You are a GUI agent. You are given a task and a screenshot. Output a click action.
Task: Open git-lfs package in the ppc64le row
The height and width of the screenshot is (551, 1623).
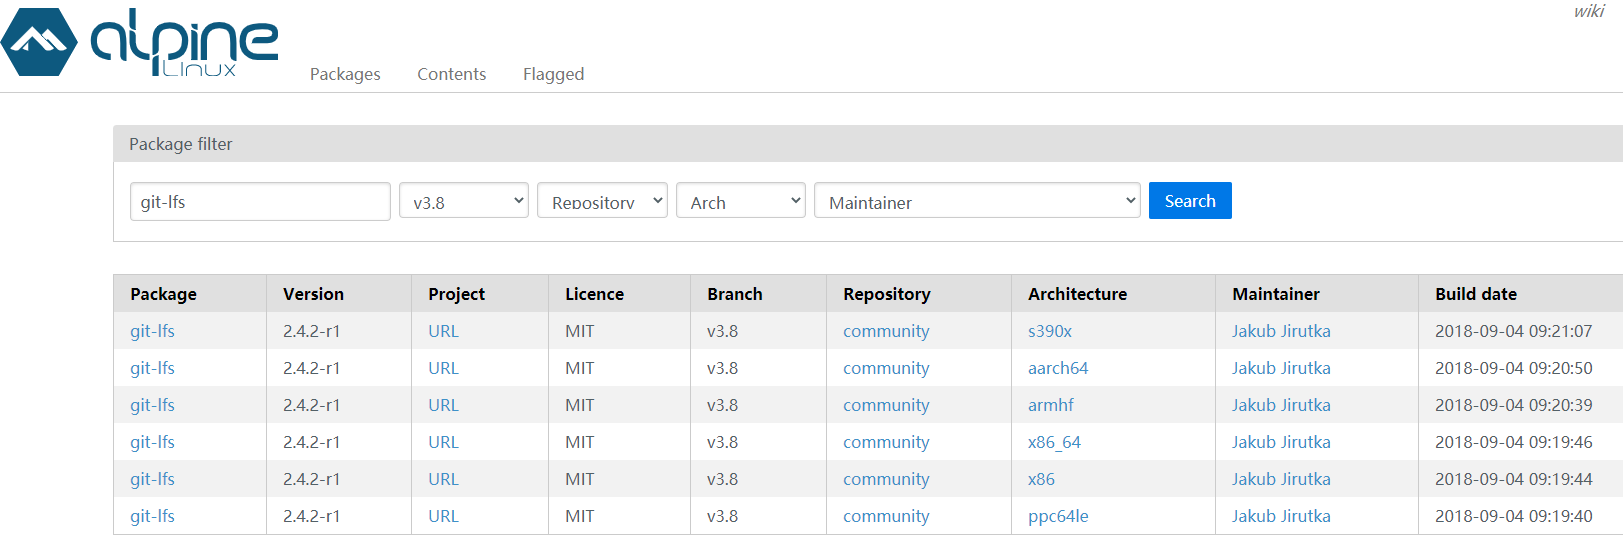(152, 516)
